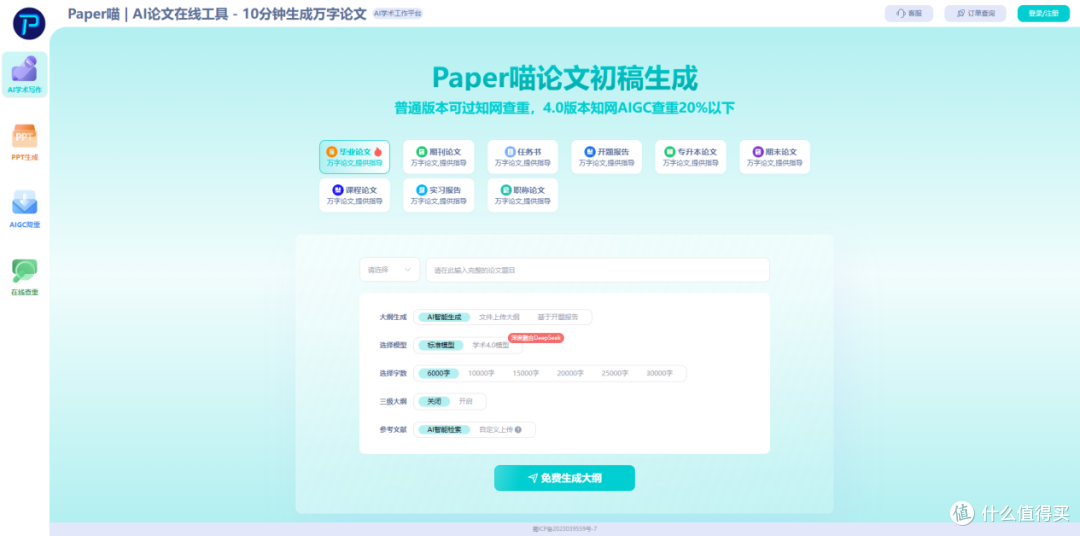Viewport: 1080px width, 536px height.
Task: Select 标准模型 model
Action: (x=441, y=345)
